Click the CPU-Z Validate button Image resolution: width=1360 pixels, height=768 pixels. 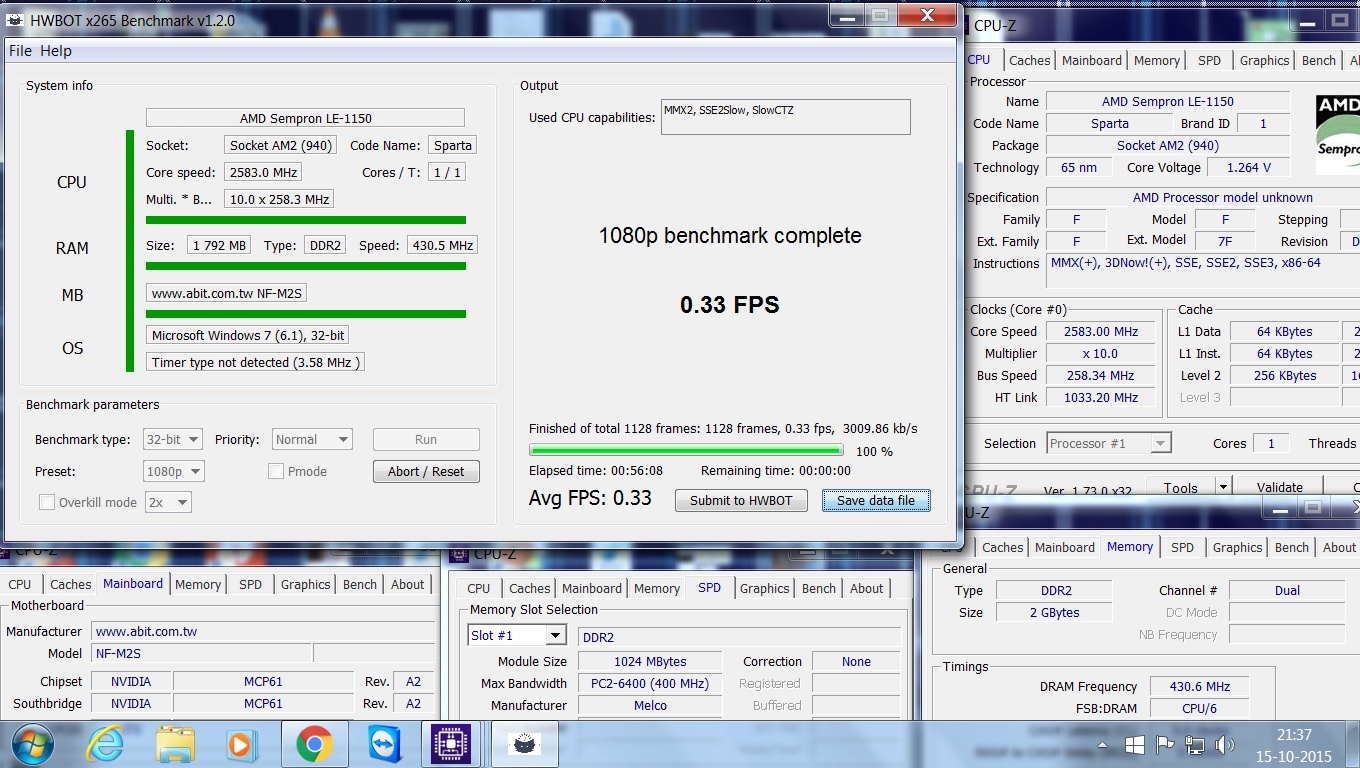[1279, 488]
